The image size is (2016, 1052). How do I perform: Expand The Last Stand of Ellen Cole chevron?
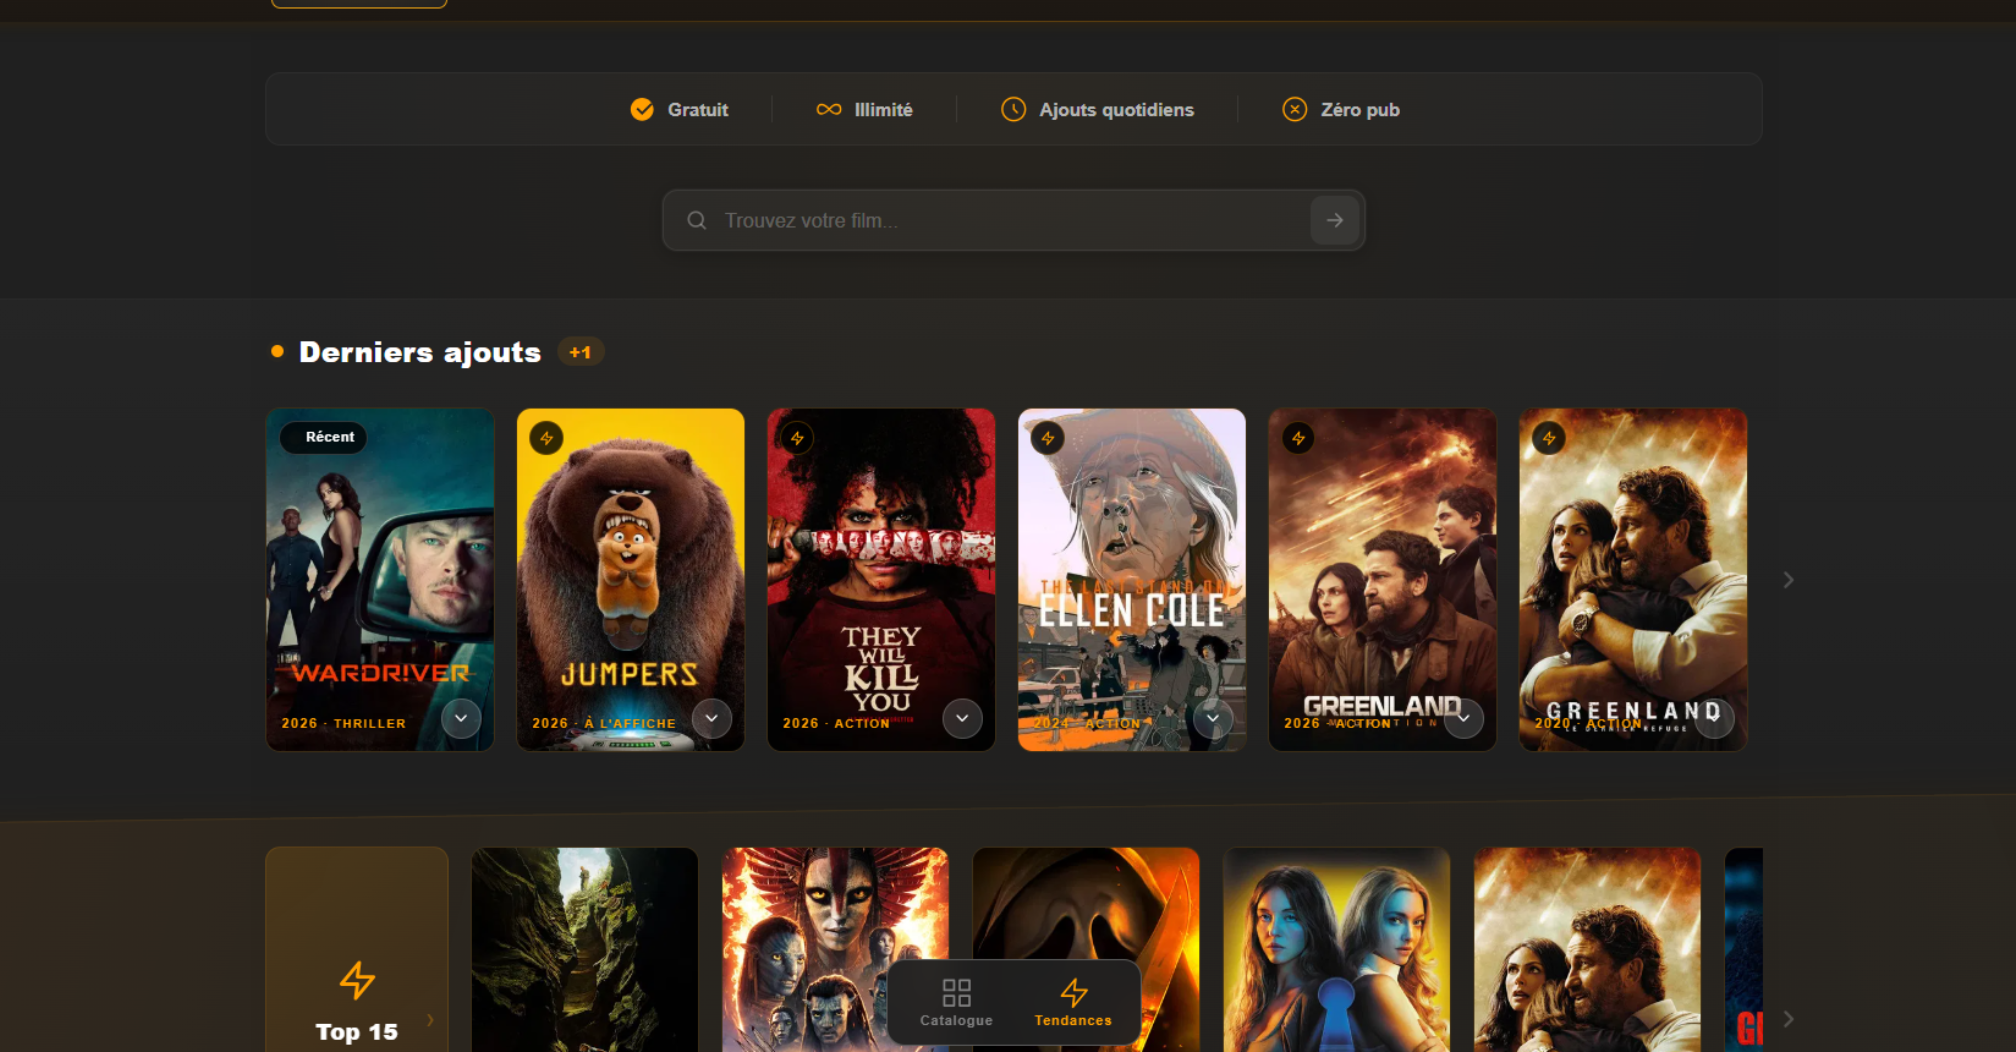click(1212, 718)
